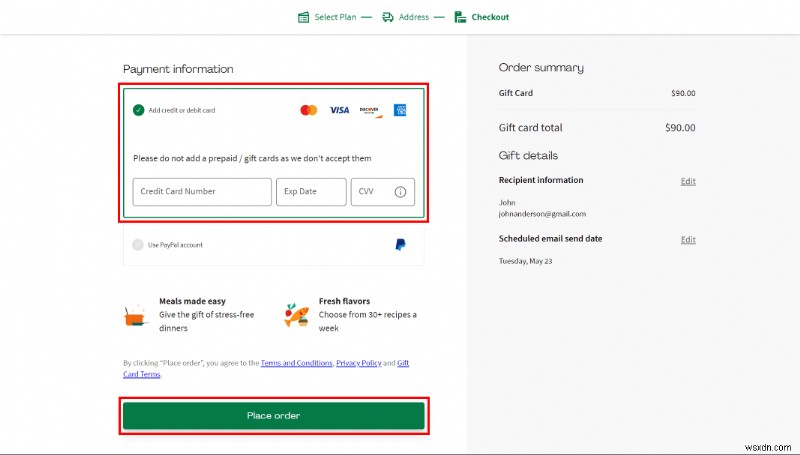The height and width of the screenshot is (455, 800).
Task: Click the prepaid gift cards warning text
Action: click(x=252, y=159)
